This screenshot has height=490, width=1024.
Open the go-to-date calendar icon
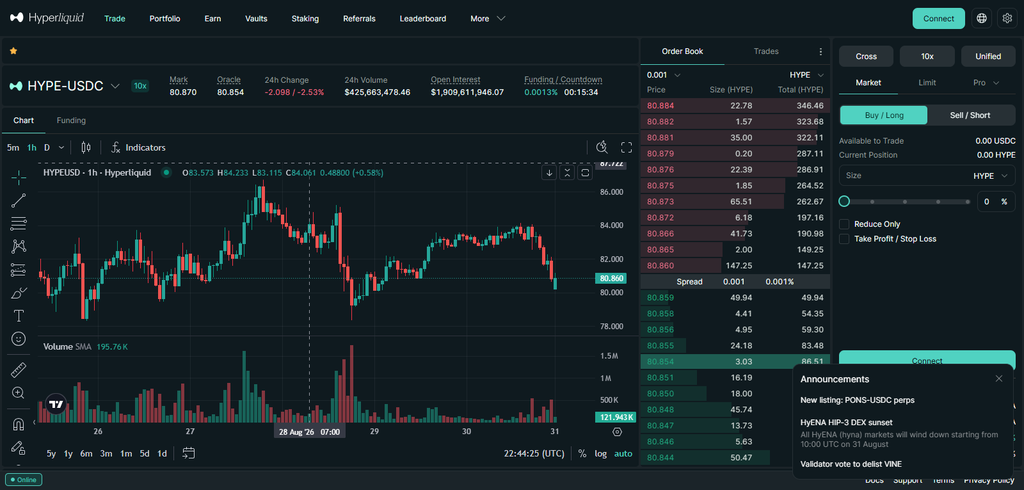tap(189, 453)
